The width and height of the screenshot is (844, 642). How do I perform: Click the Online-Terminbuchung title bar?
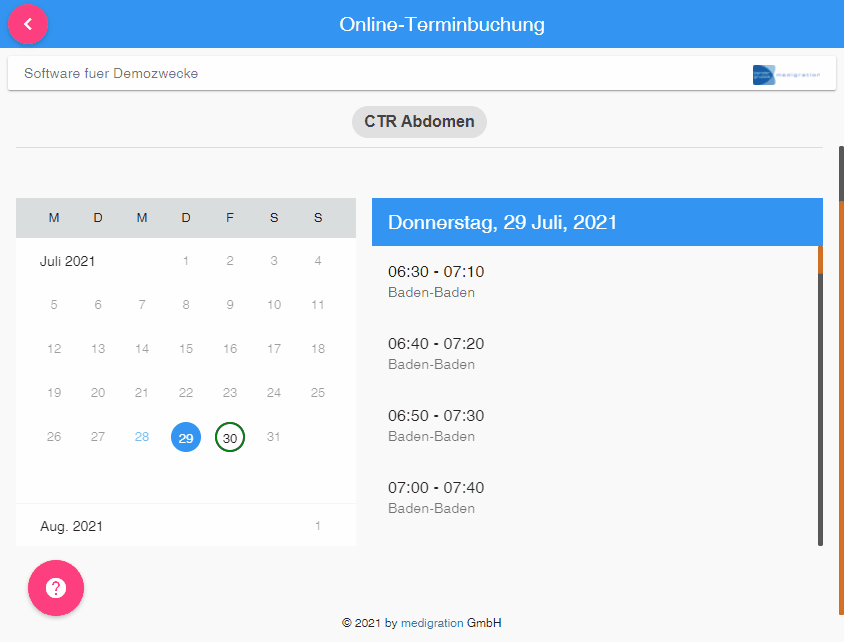coord(442,24)
